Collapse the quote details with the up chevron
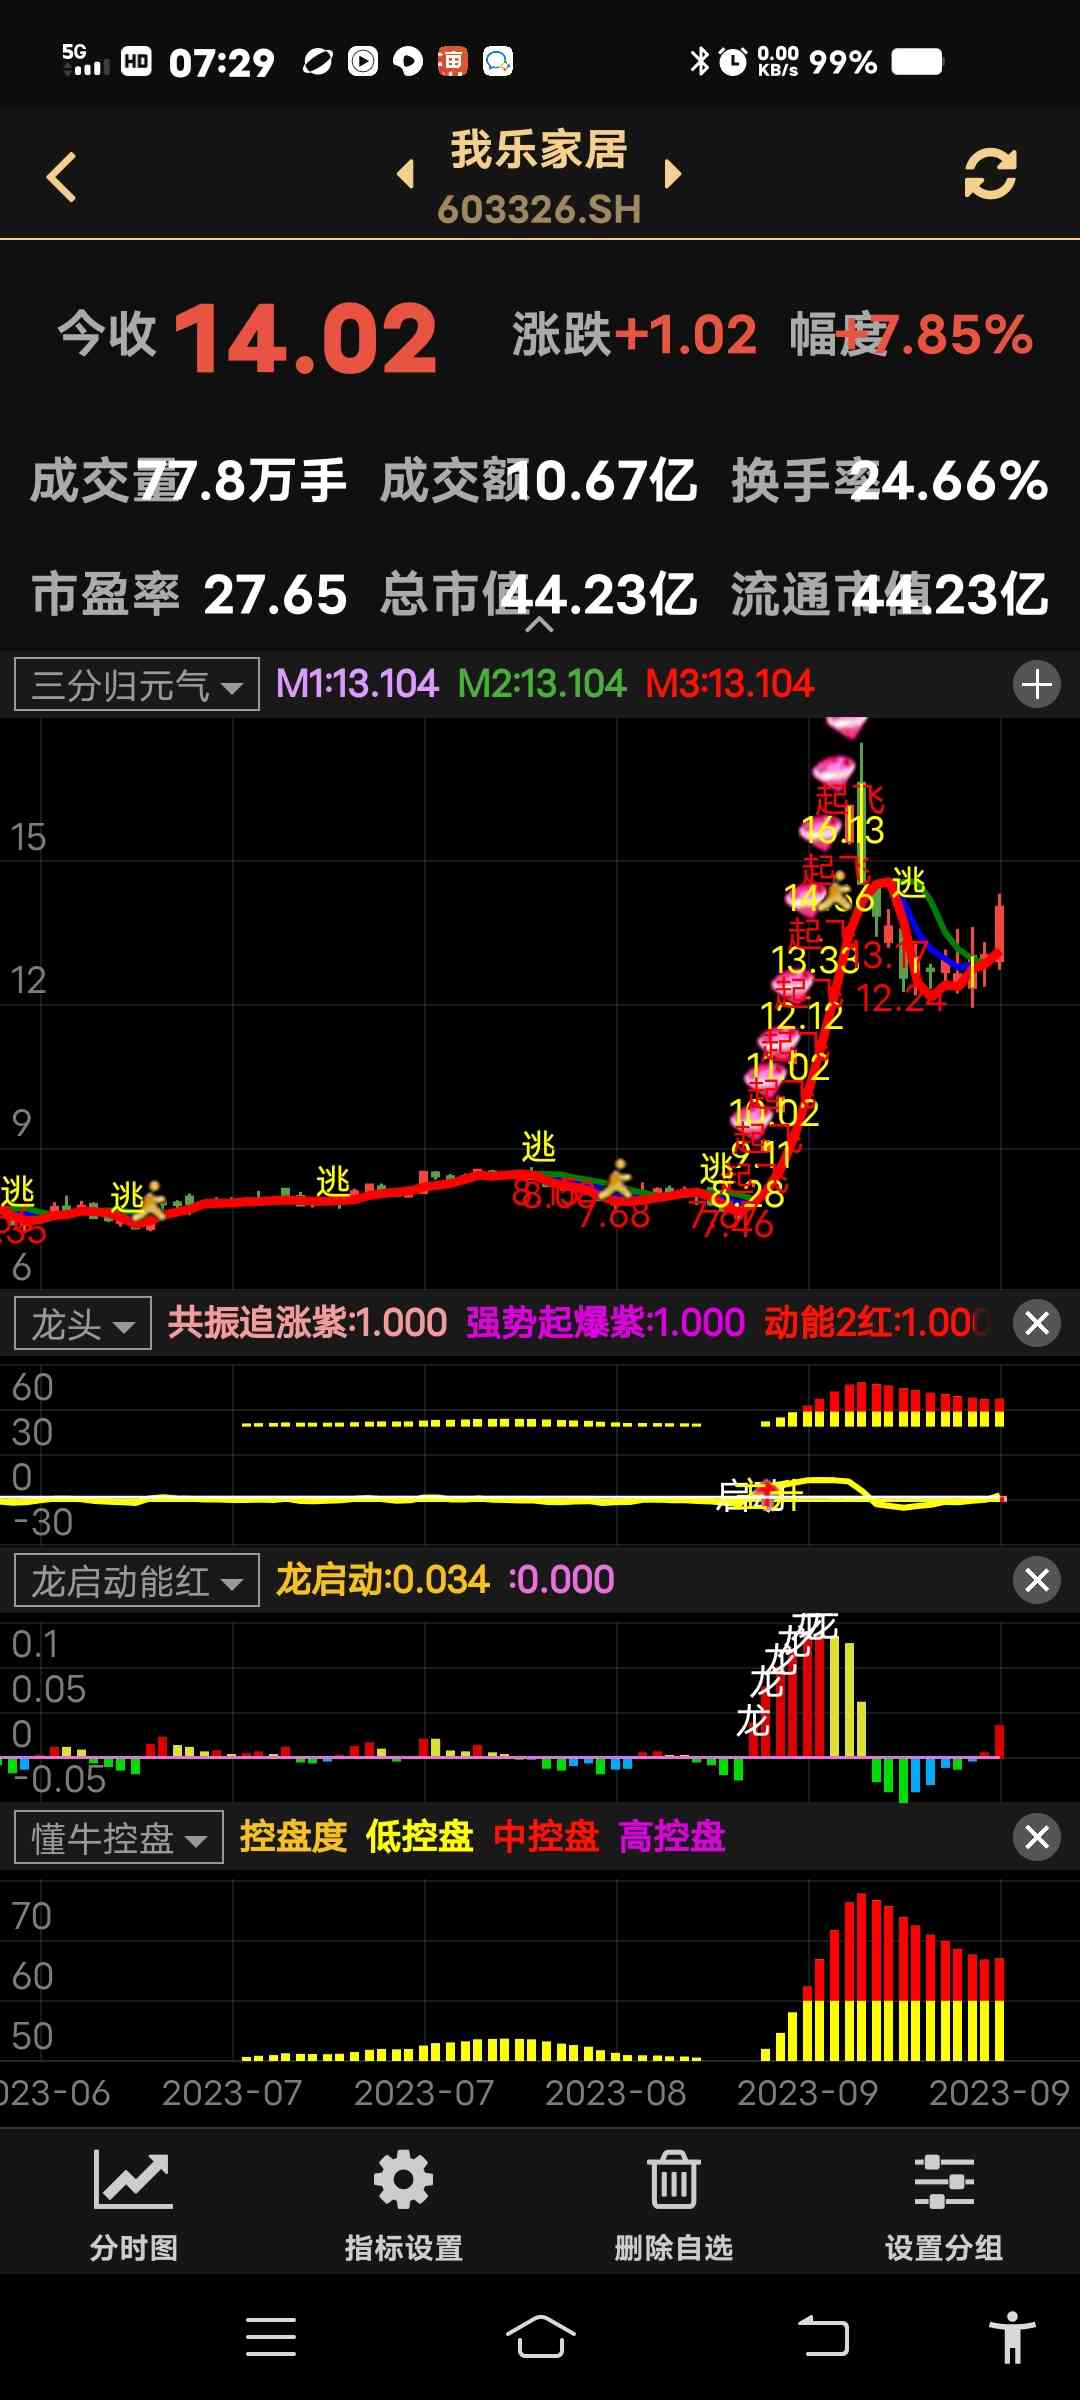The height and width of the screenshot is (2400, 1080). click(x=540, y=625)
